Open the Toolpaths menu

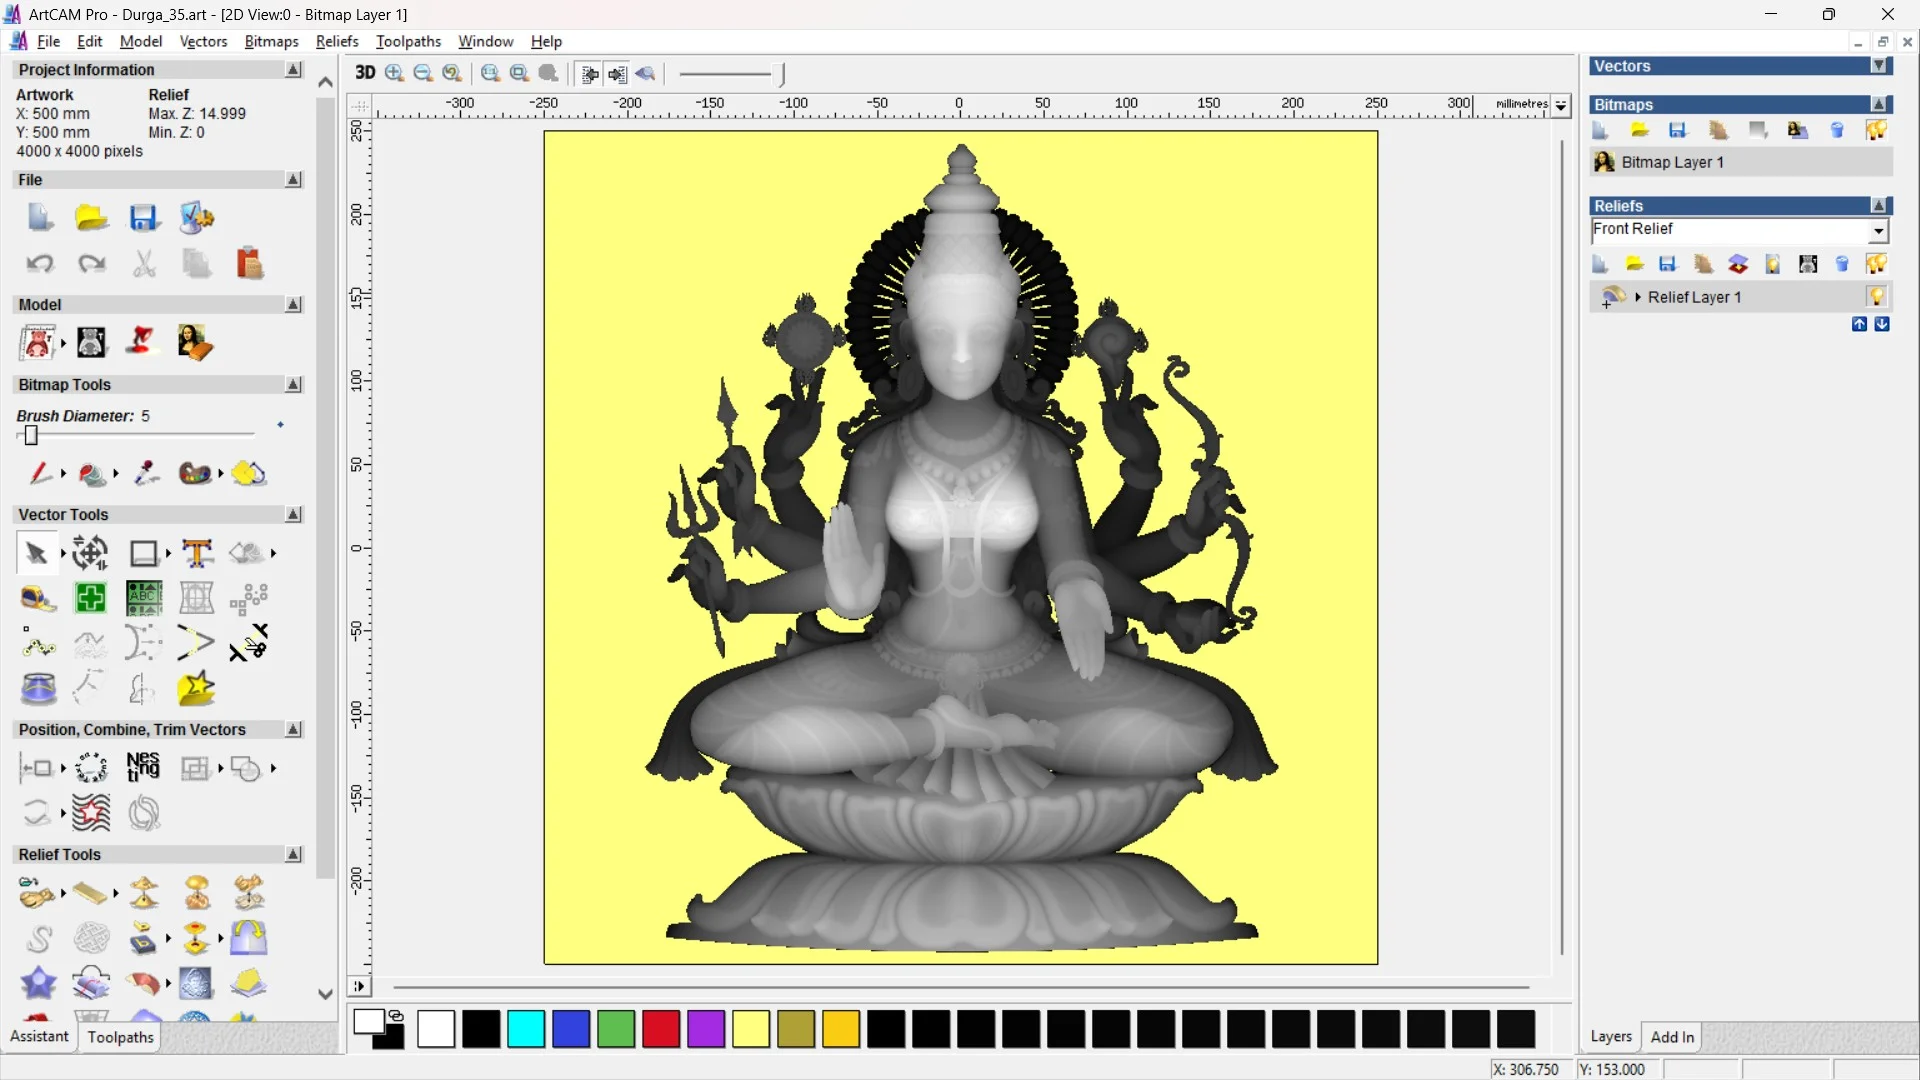(x=408, y=41)
